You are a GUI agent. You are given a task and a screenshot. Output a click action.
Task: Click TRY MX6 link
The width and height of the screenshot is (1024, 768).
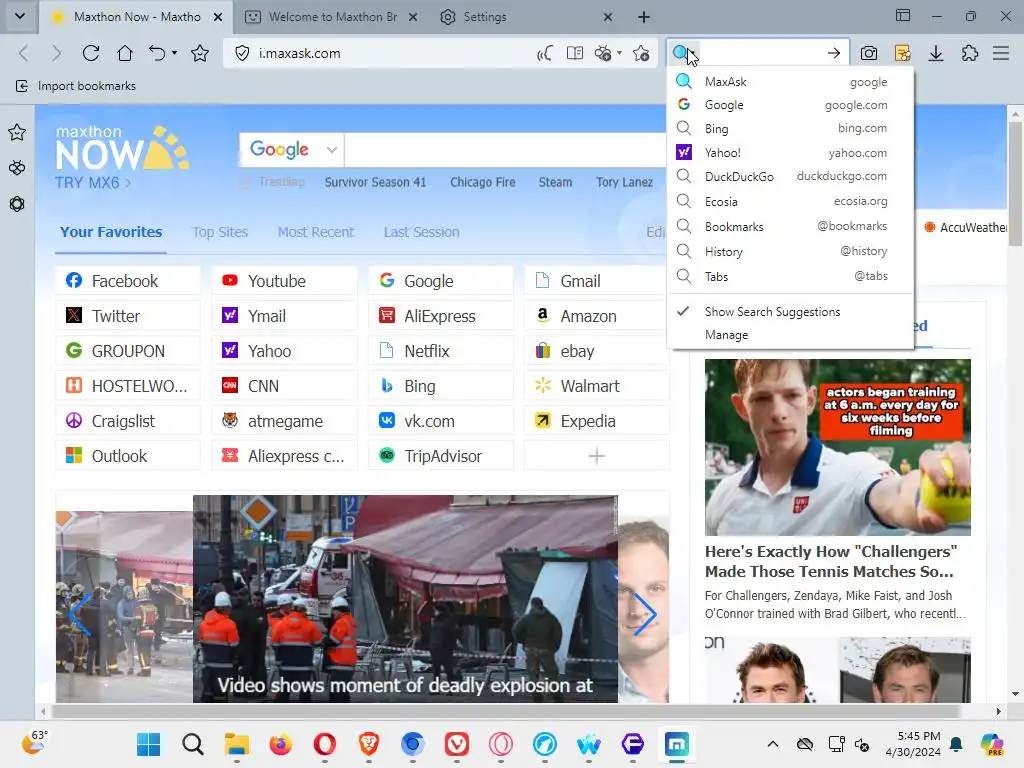point(93,183)
